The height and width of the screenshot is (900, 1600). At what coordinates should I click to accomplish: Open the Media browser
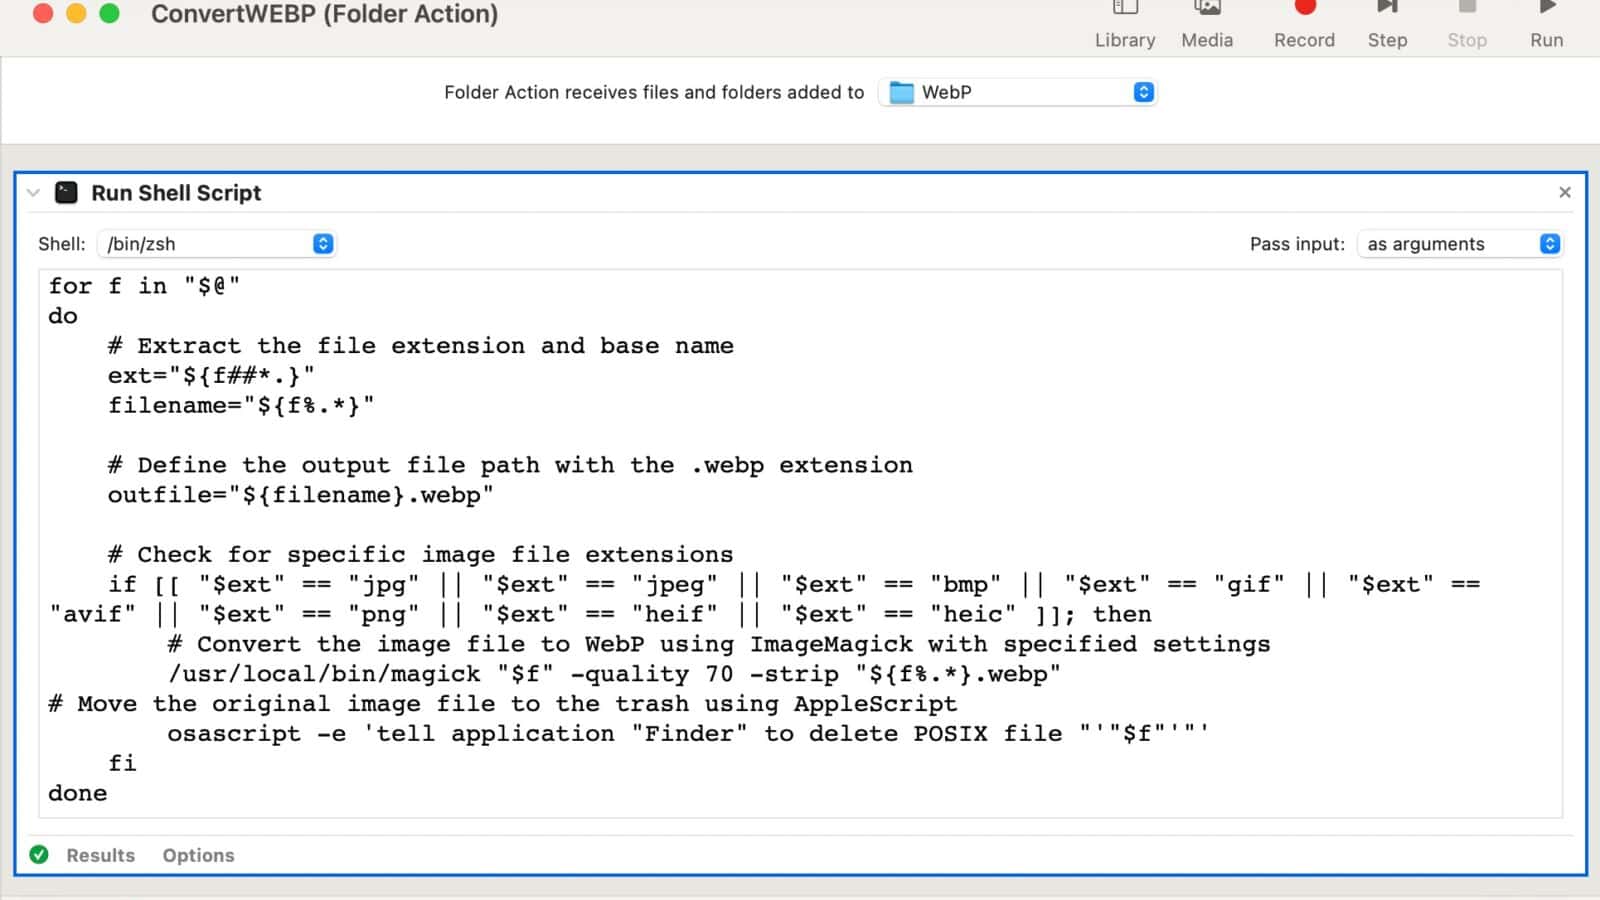[x=1207, y=22]
